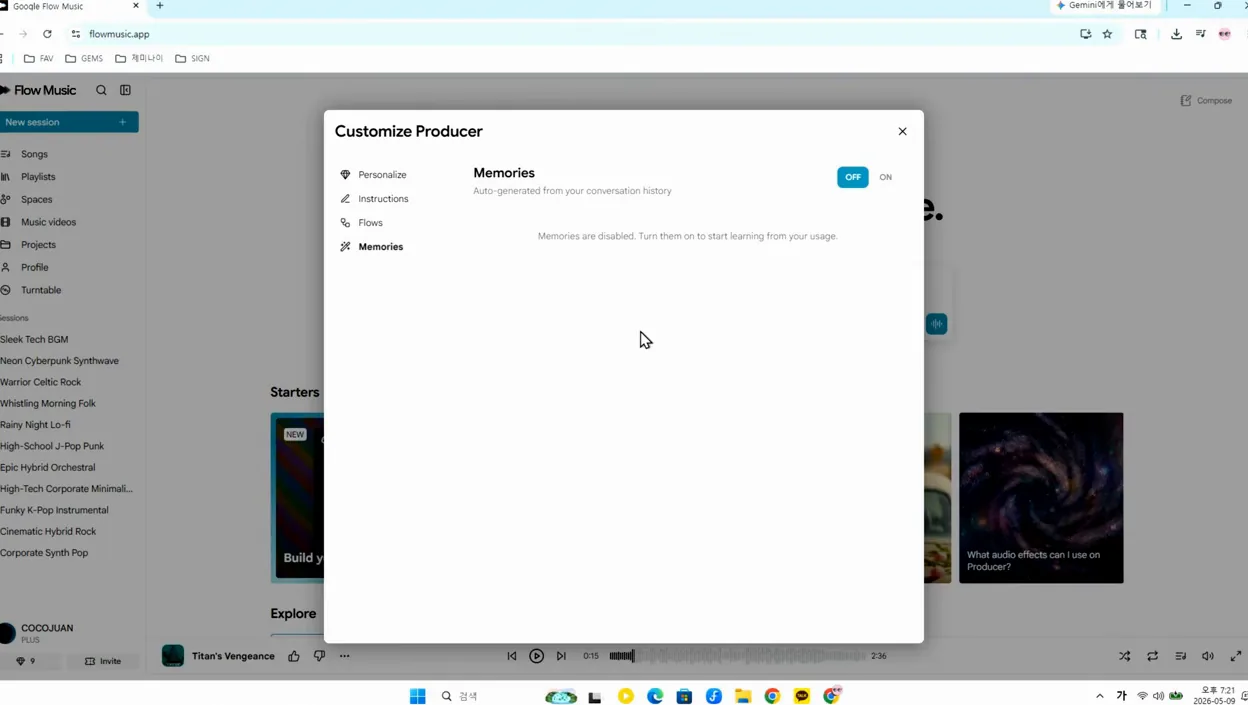Expand the player to fullscreen
The width and height of the screenshot is (1248, 705).
[1236, 656]
